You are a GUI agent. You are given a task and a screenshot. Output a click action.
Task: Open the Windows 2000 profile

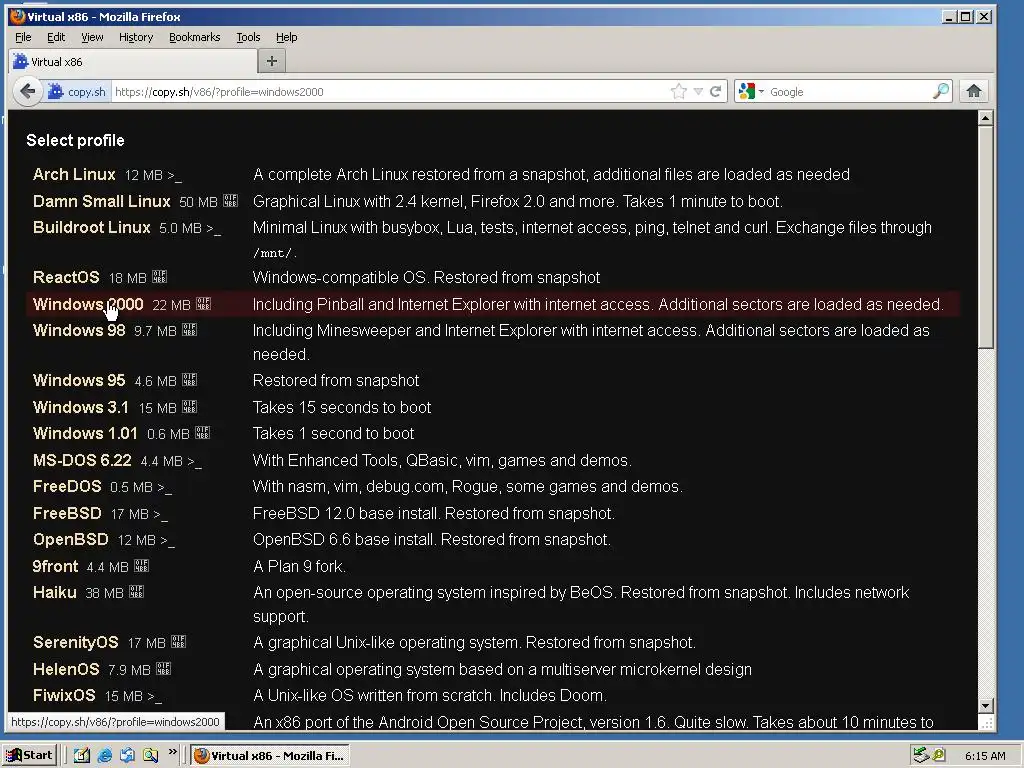pyautogui.click(x=88, y=304)
